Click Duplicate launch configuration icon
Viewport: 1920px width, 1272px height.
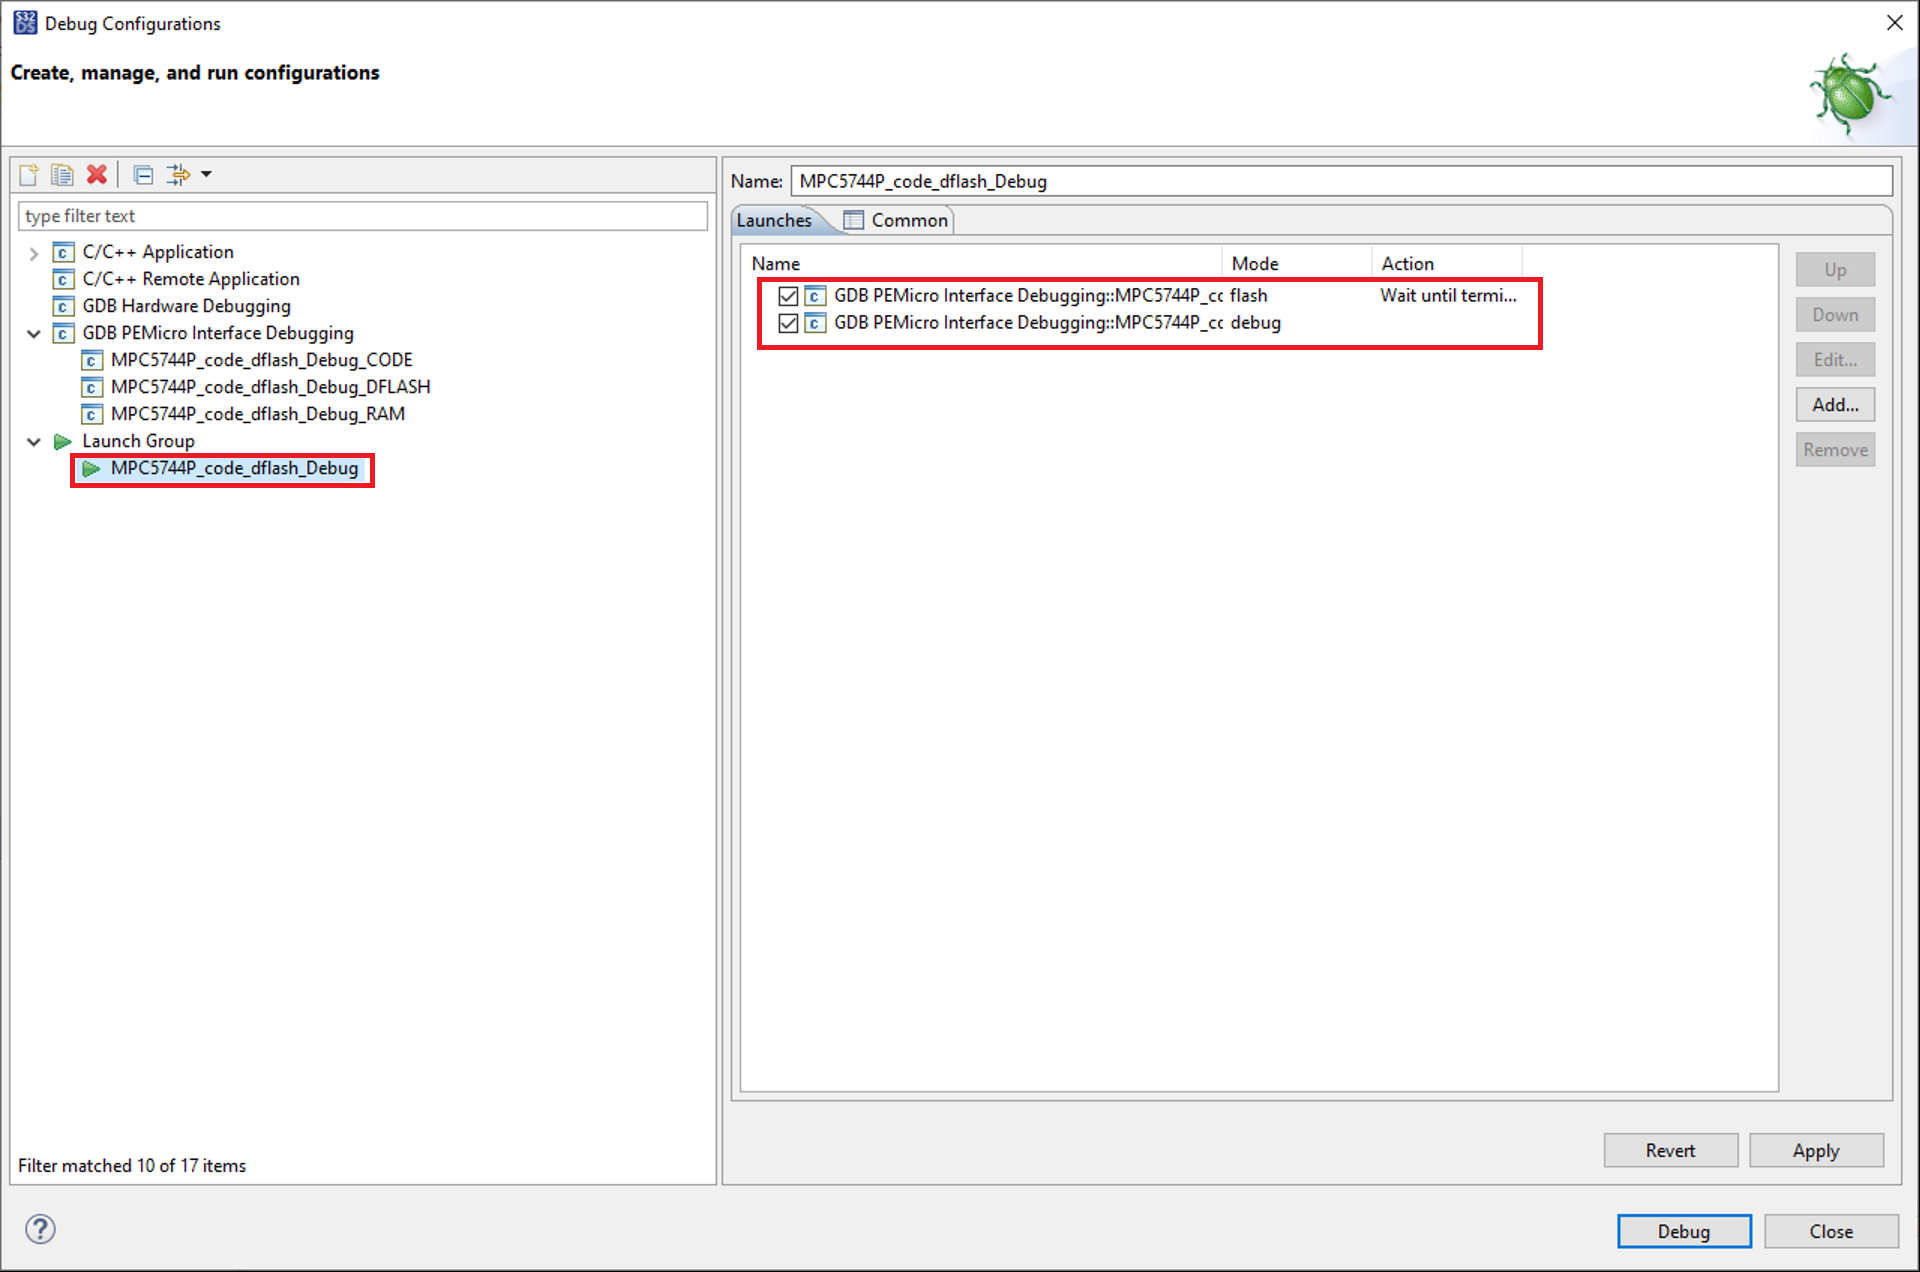click(x=62, y=175)
